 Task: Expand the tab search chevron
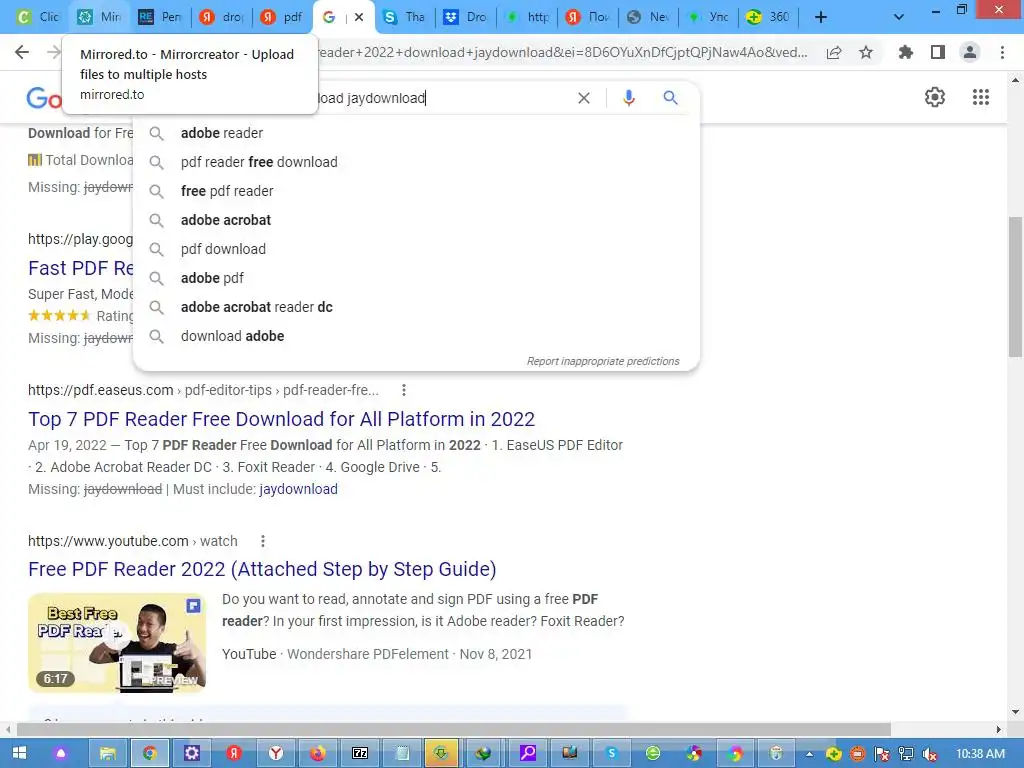point(899,17)
